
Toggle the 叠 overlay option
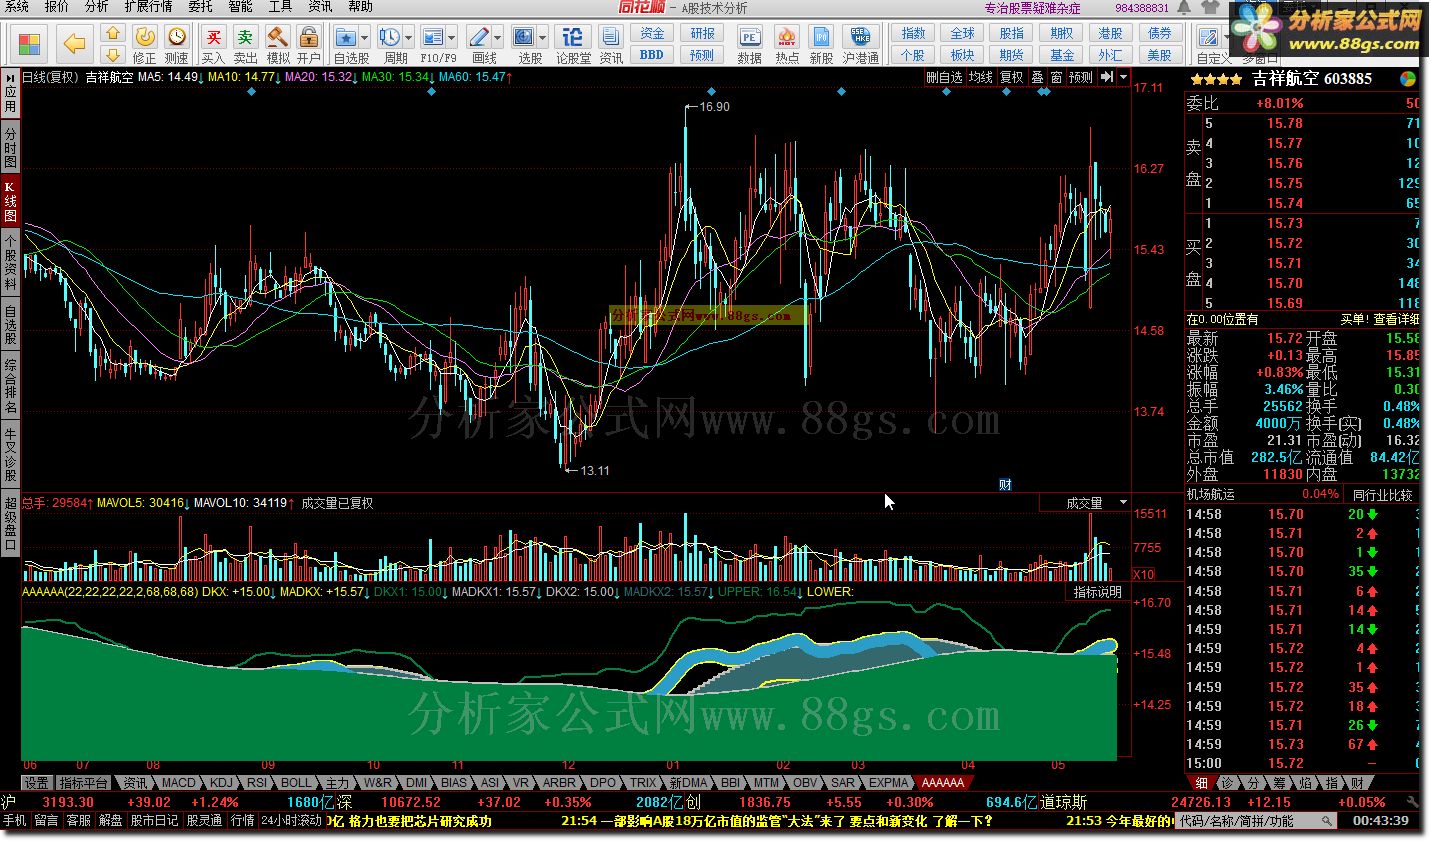(x=1037, y=77)
